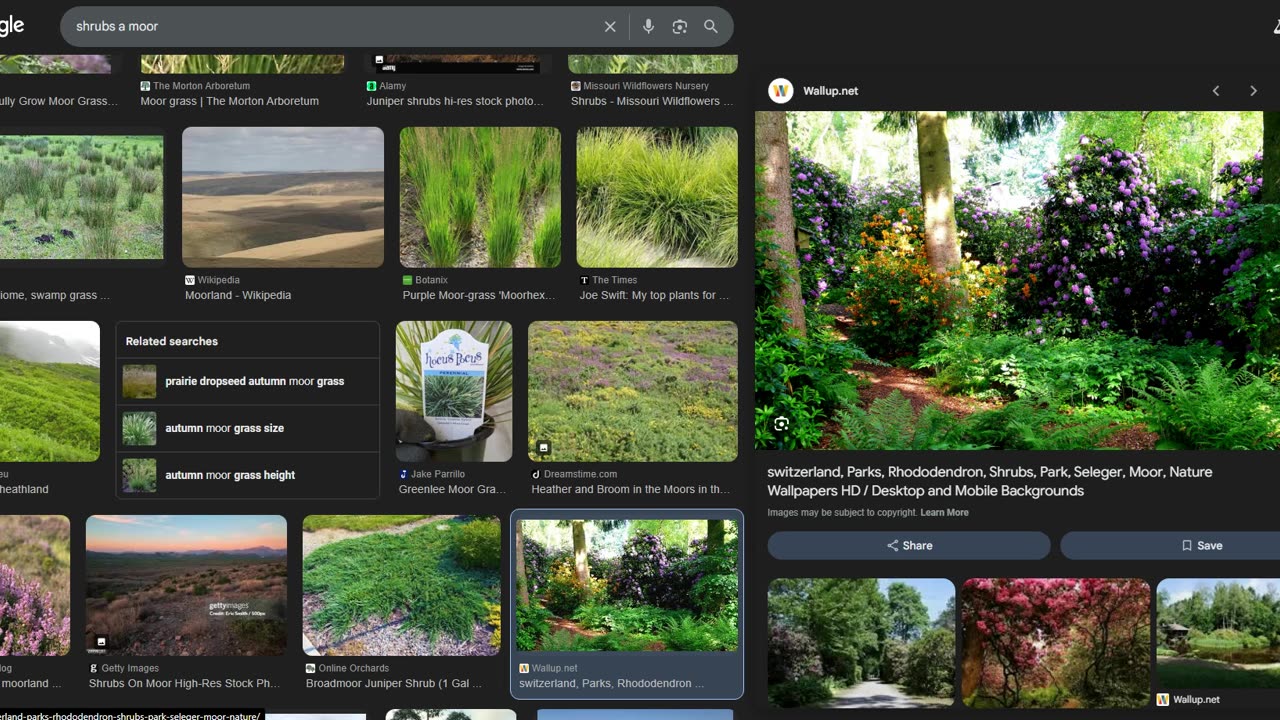Open Online Orchards Broadmoor Juniper image
The height and width of the screenshot is (720, 1280).
pyautogui.click(x=402, y=585)
